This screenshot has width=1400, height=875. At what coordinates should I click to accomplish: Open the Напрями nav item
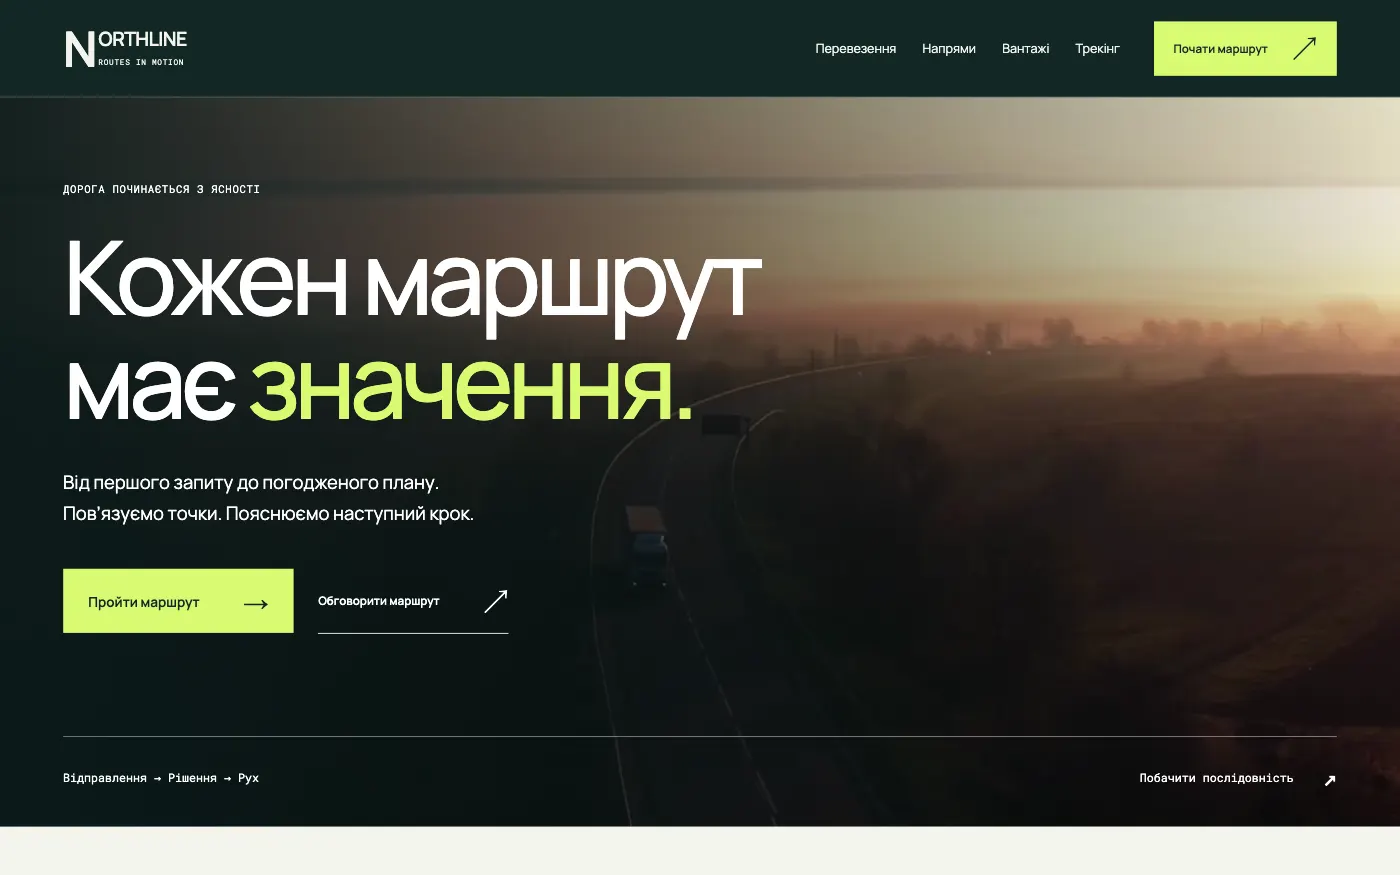[949, 48]
